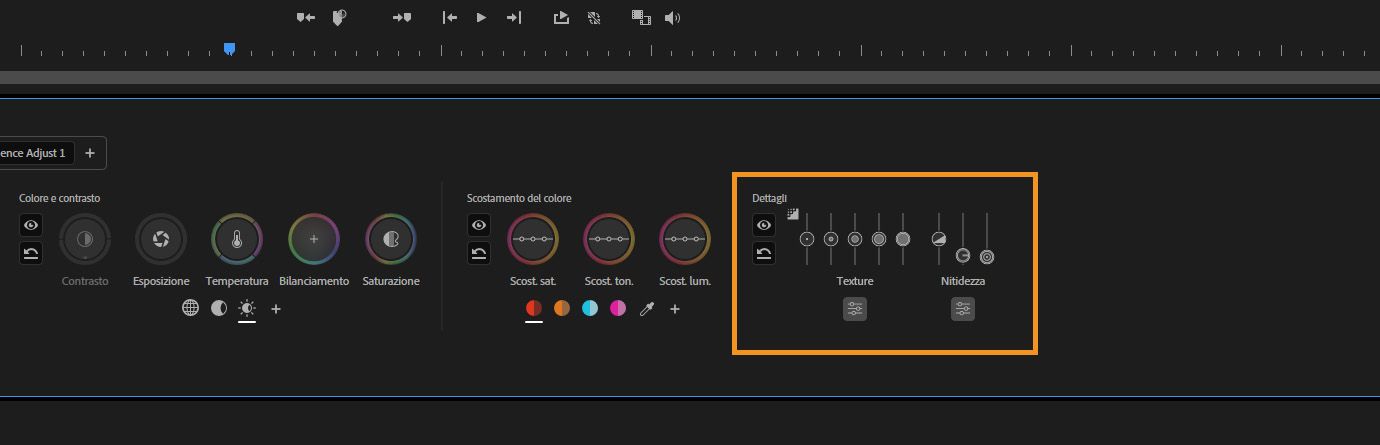The image size is (1380, 445).
Task: Click the export frame icon
Action: [x=562, y=18]
